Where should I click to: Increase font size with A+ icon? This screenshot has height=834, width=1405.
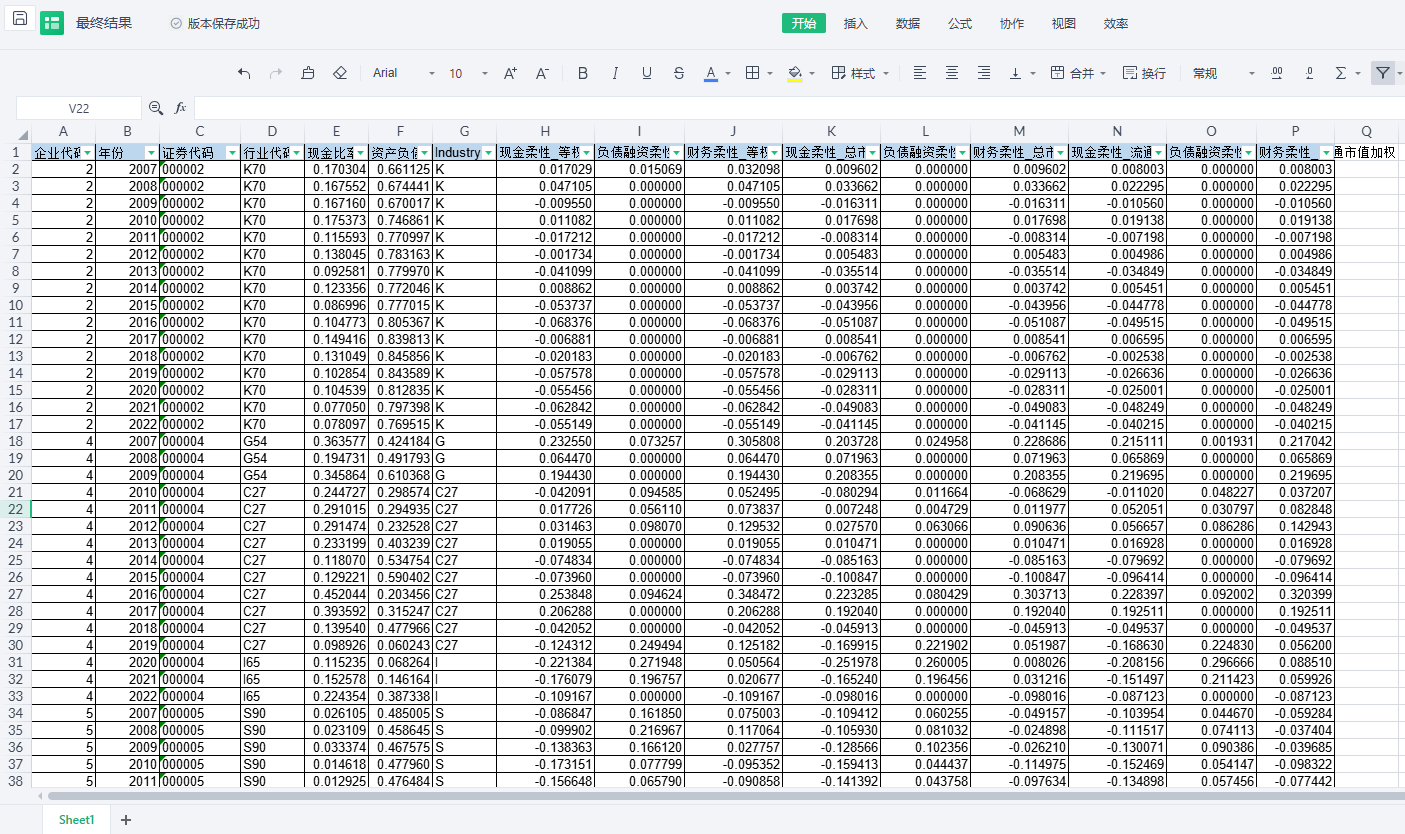coord(510,73)
